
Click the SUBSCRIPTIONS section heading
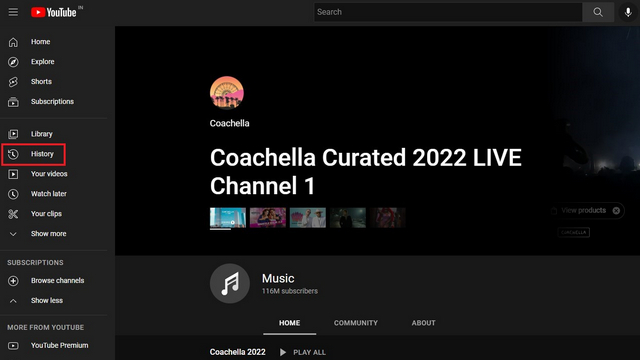(x=35, y=263)
